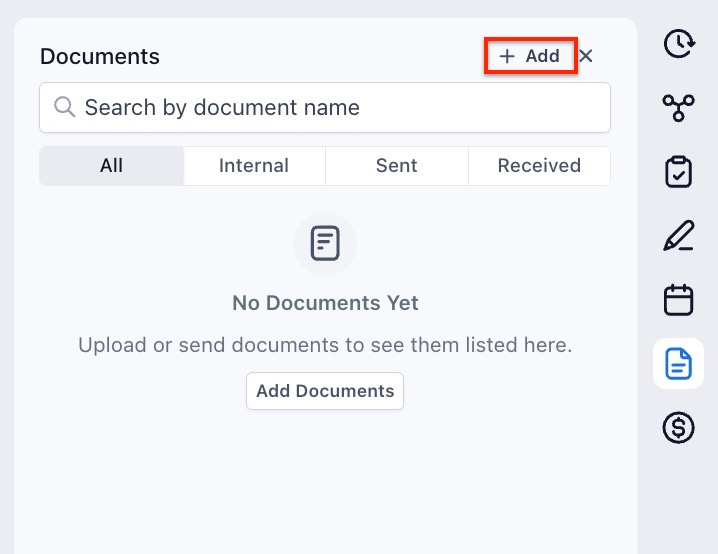Click the No Documents Yet message
Viewport: 718px width, 554px height.
(x=325, y=303)
